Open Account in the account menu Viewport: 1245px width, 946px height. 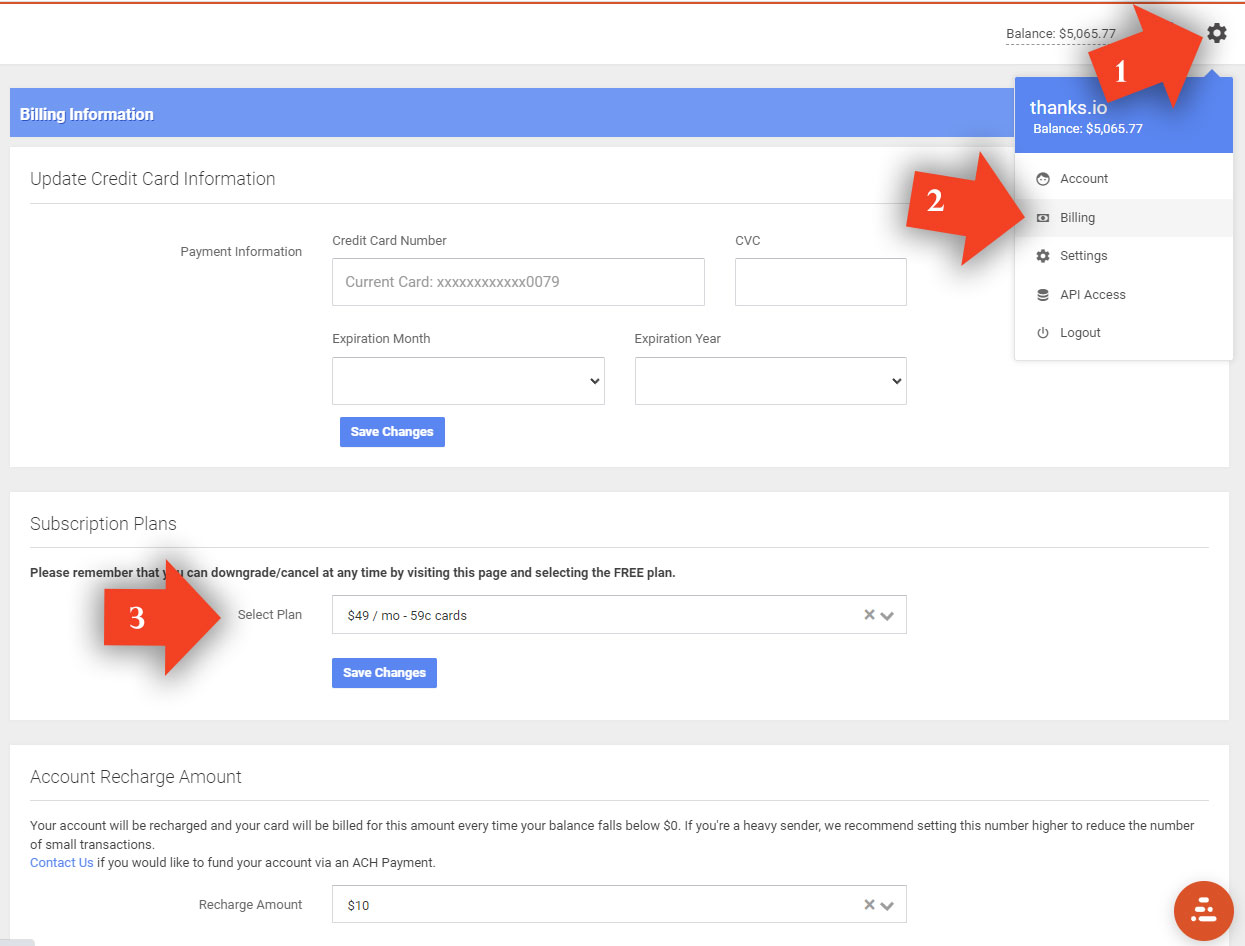point(1084,179)
